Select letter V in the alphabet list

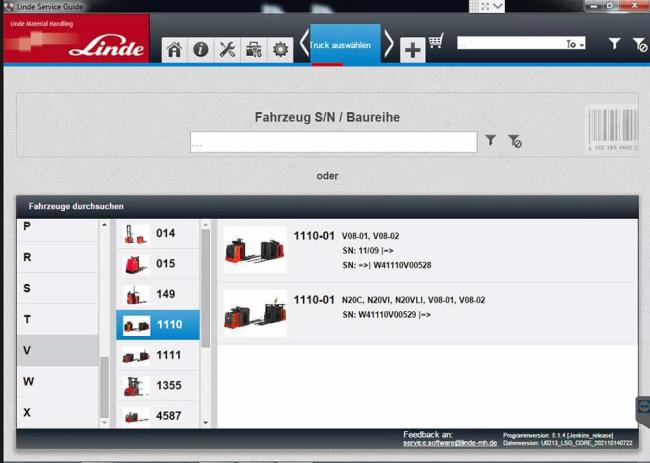(x=60, y=350)
